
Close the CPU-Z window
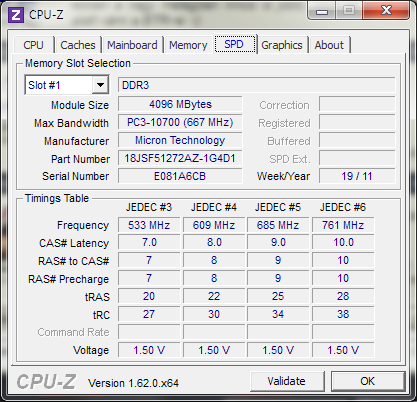pyautogui.click(x=386, y=11)
